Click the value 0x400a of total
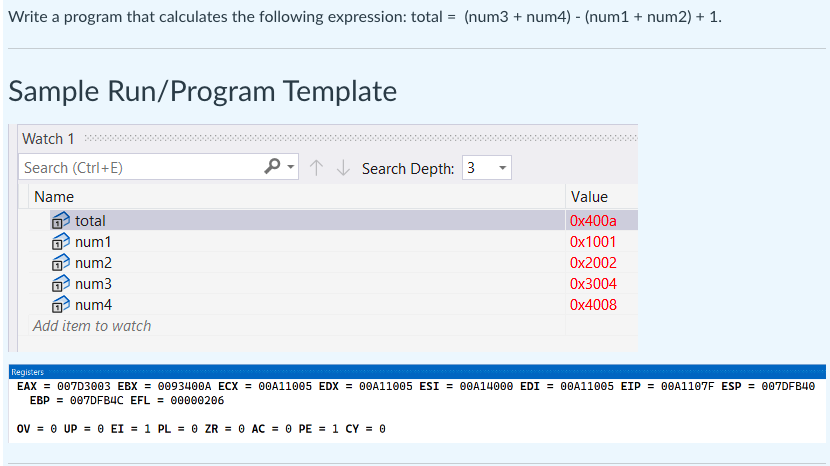Viewport: 830px width, 466px height. click(x=593, y=220)
